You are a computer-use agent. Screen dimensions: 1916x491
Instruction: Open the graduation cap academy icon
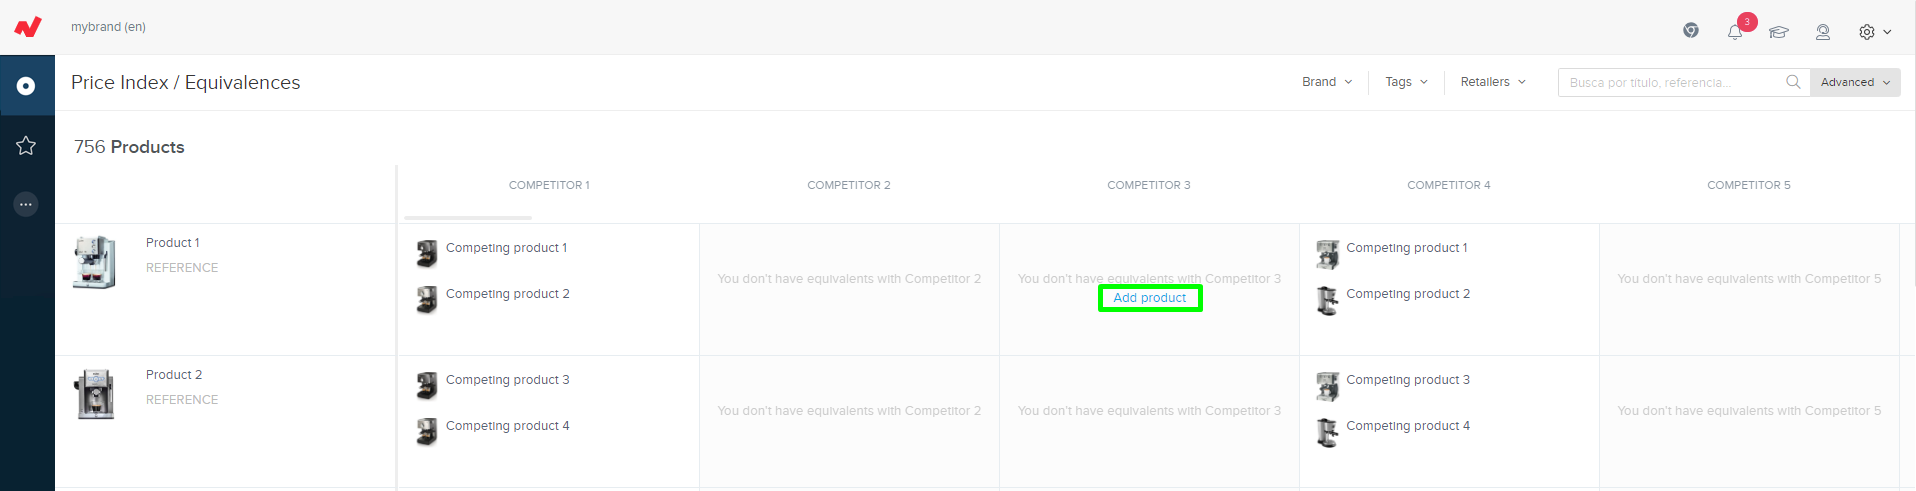(1779, 32)
